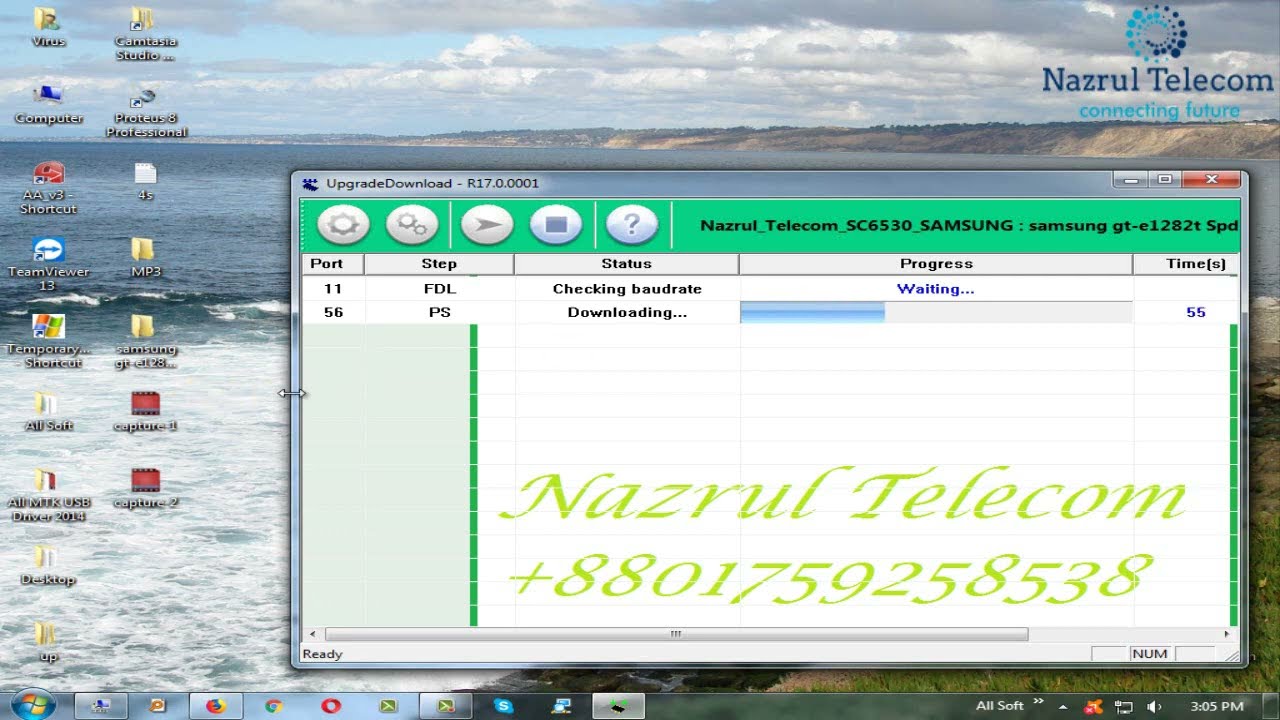Screen dimensions: 1280x720
Task: Select the TeamViewer 13 desktop icon
Action: tap(48, 264)
